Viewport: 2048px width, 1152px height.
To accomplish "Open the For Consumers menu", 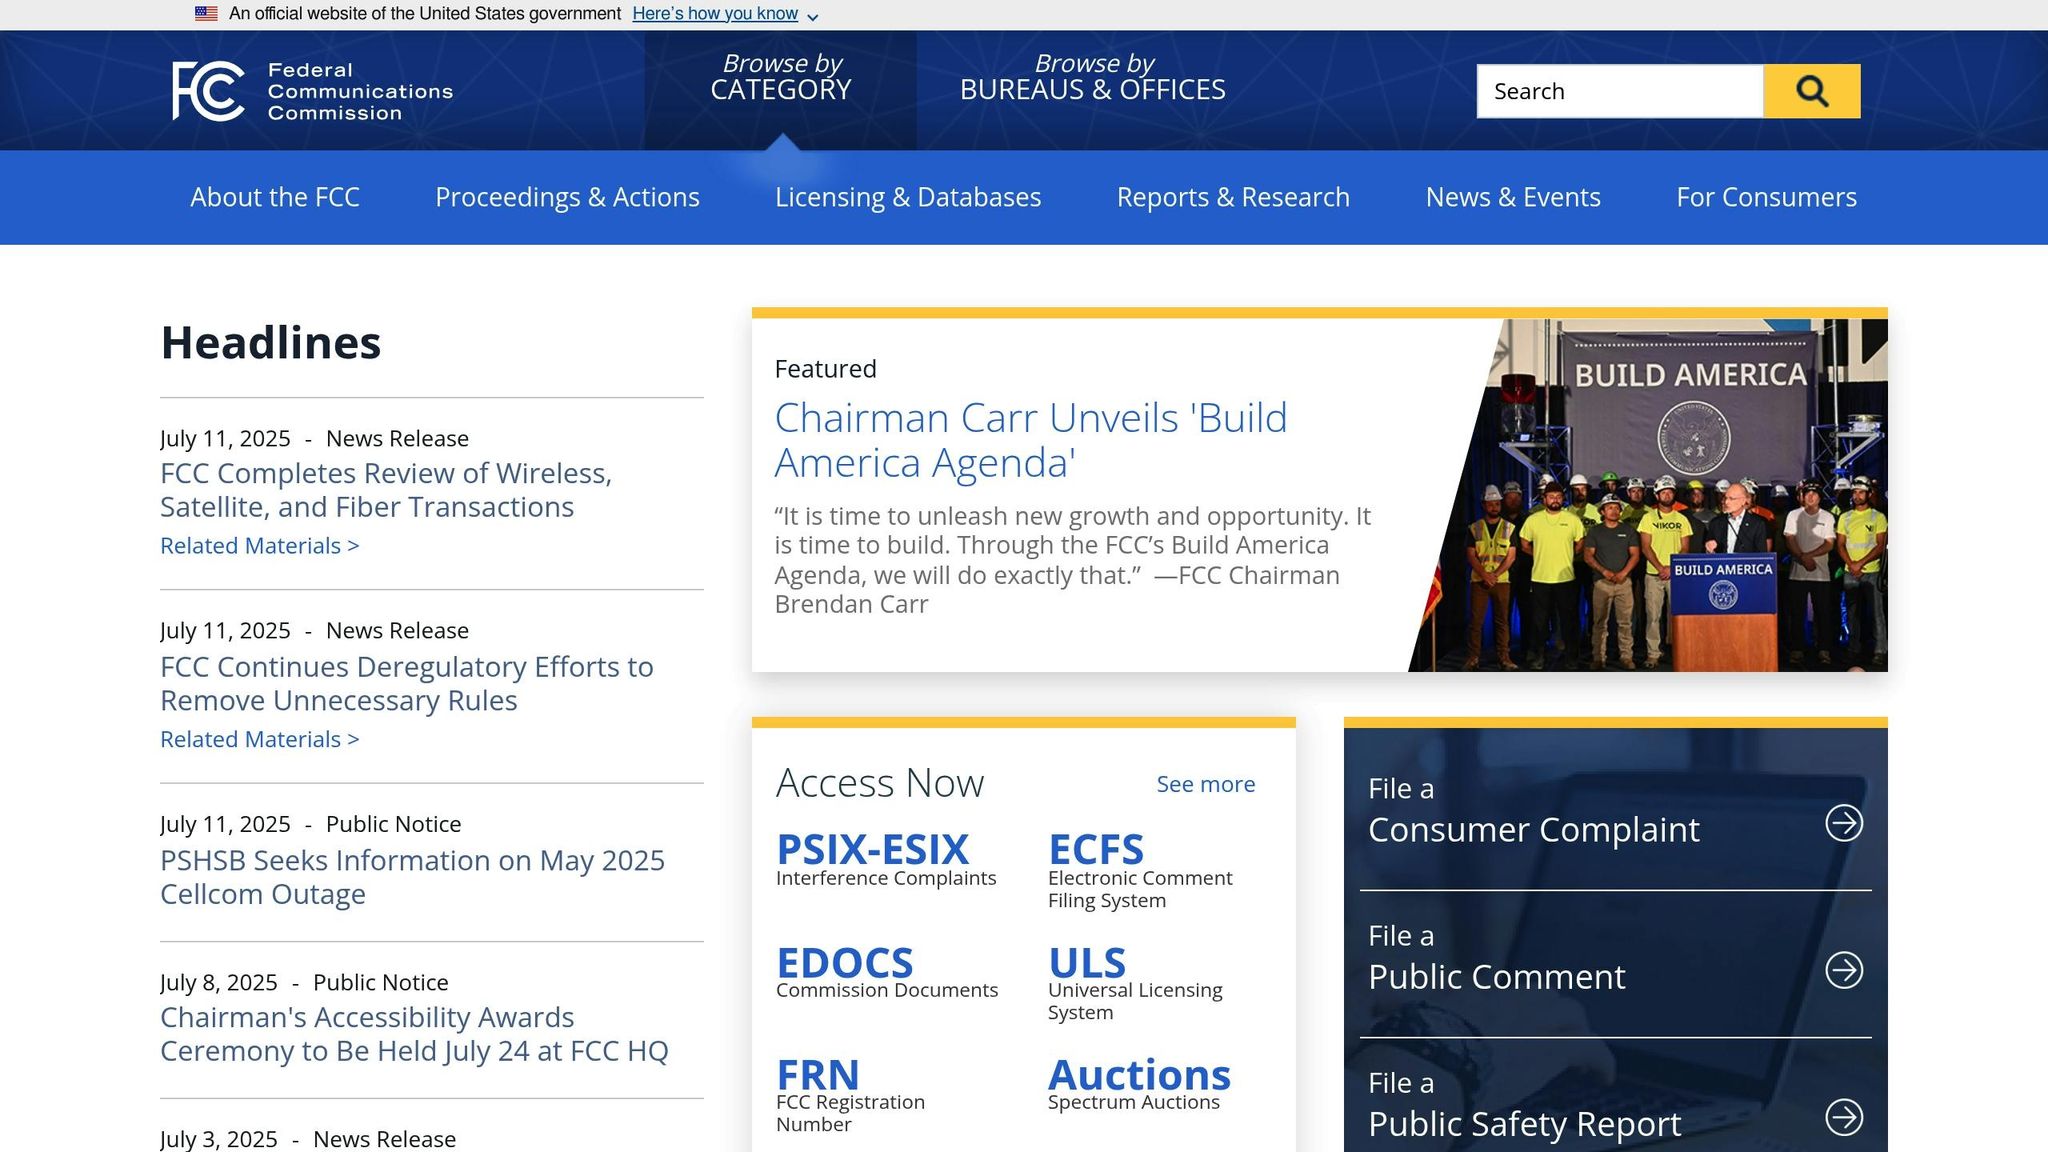I will tap(1766, 197).
